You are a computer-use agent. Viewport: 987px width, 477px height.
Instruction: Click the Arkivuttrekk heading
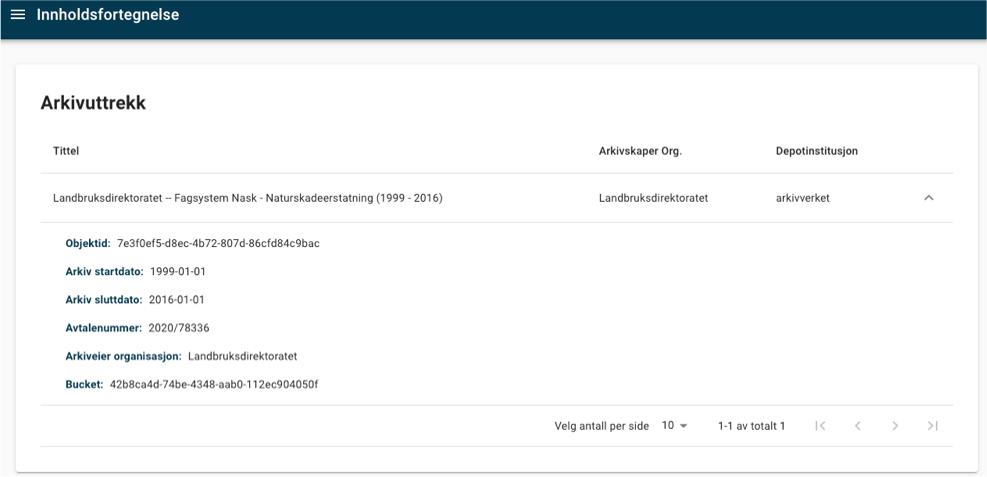coord(93,103)
